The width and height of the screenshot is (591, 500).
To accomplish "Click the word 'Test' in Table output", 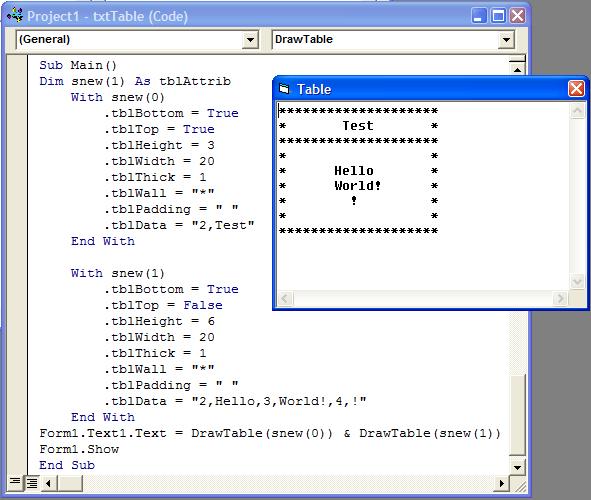I will [x=358, y=125].
